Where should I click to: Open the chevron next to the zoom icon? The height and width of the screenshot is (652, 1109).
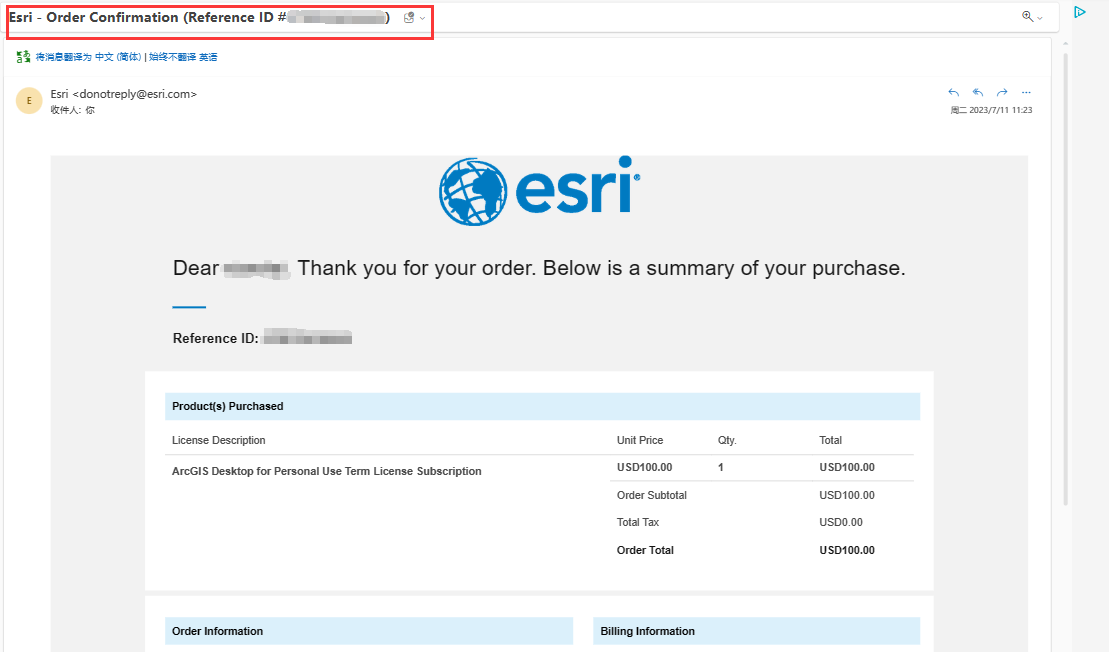pos(1040,18)
